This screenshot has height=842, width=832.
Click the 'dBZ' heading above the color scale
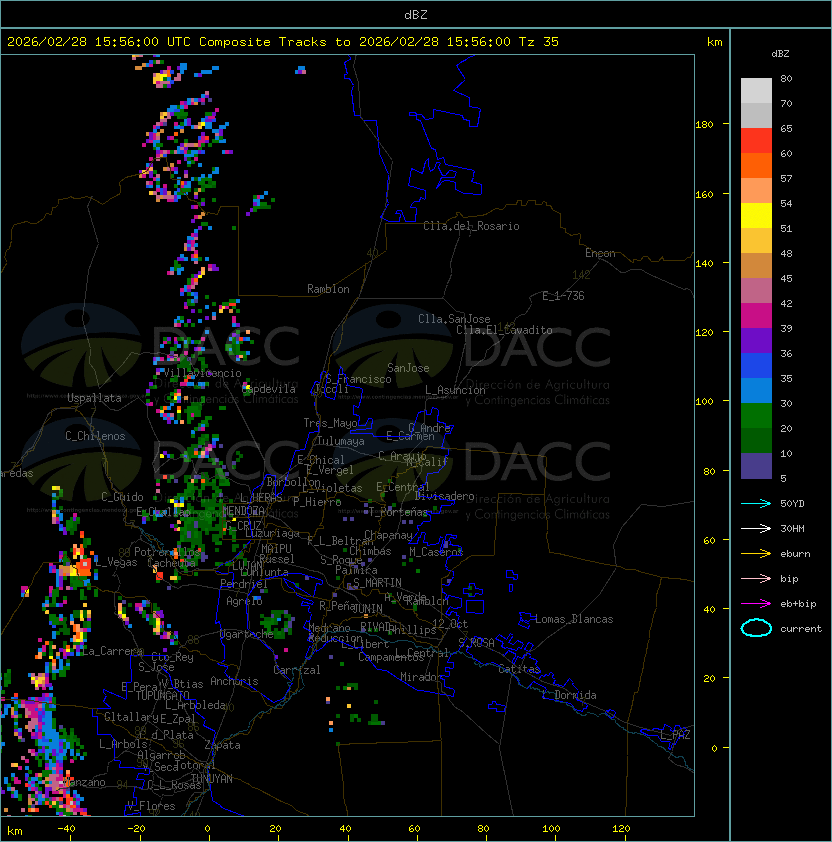click(780, 54)
